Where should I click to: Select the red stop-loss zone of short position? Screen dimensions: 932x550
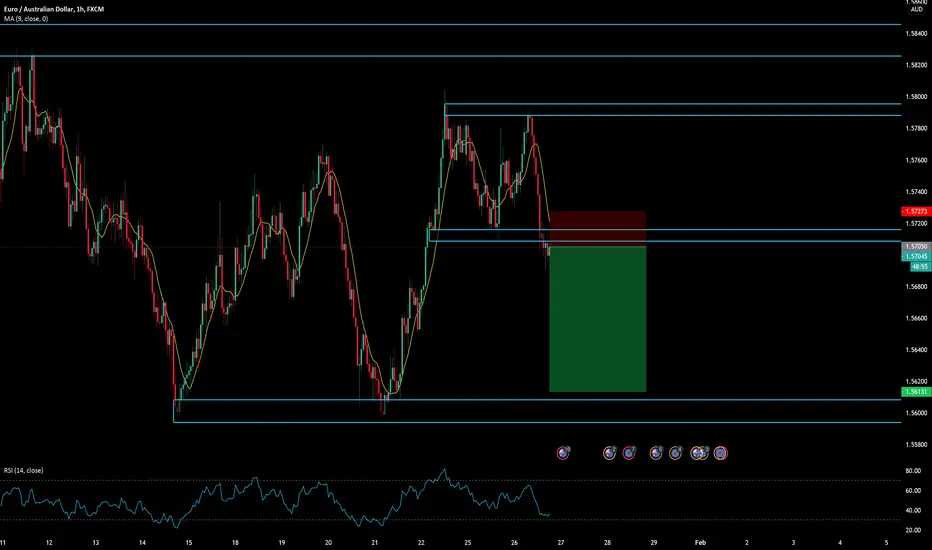(x=597, y=229)
